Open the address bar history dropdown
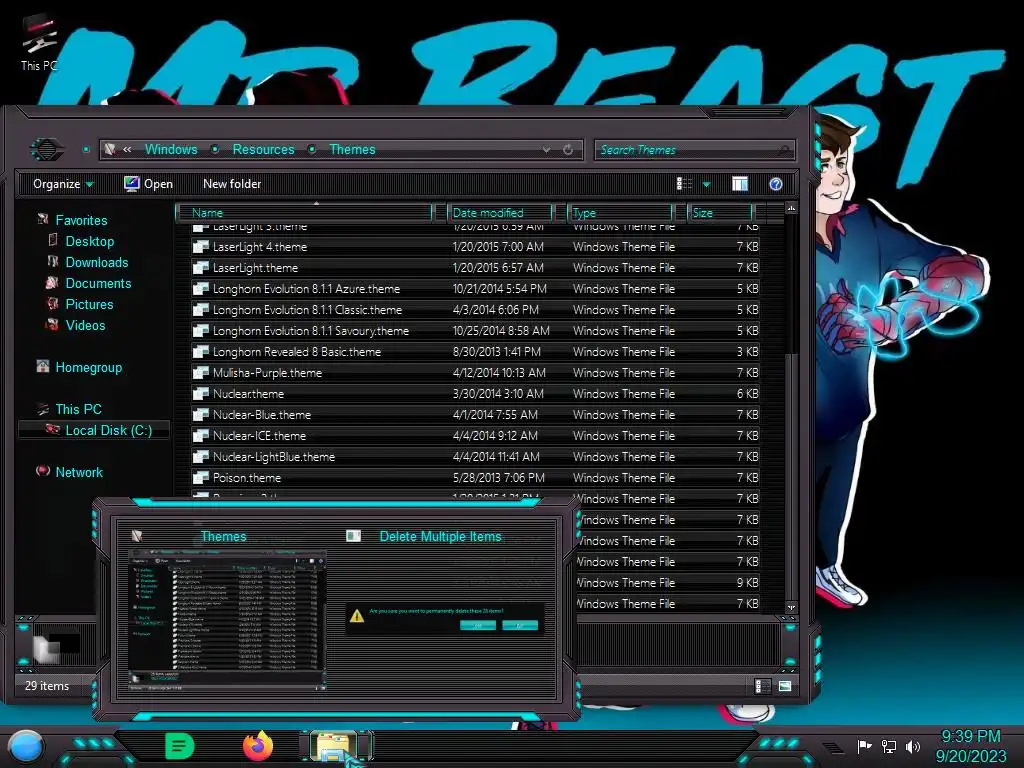The height and width of the screenshot is (768, 1024). click(547, 150)
